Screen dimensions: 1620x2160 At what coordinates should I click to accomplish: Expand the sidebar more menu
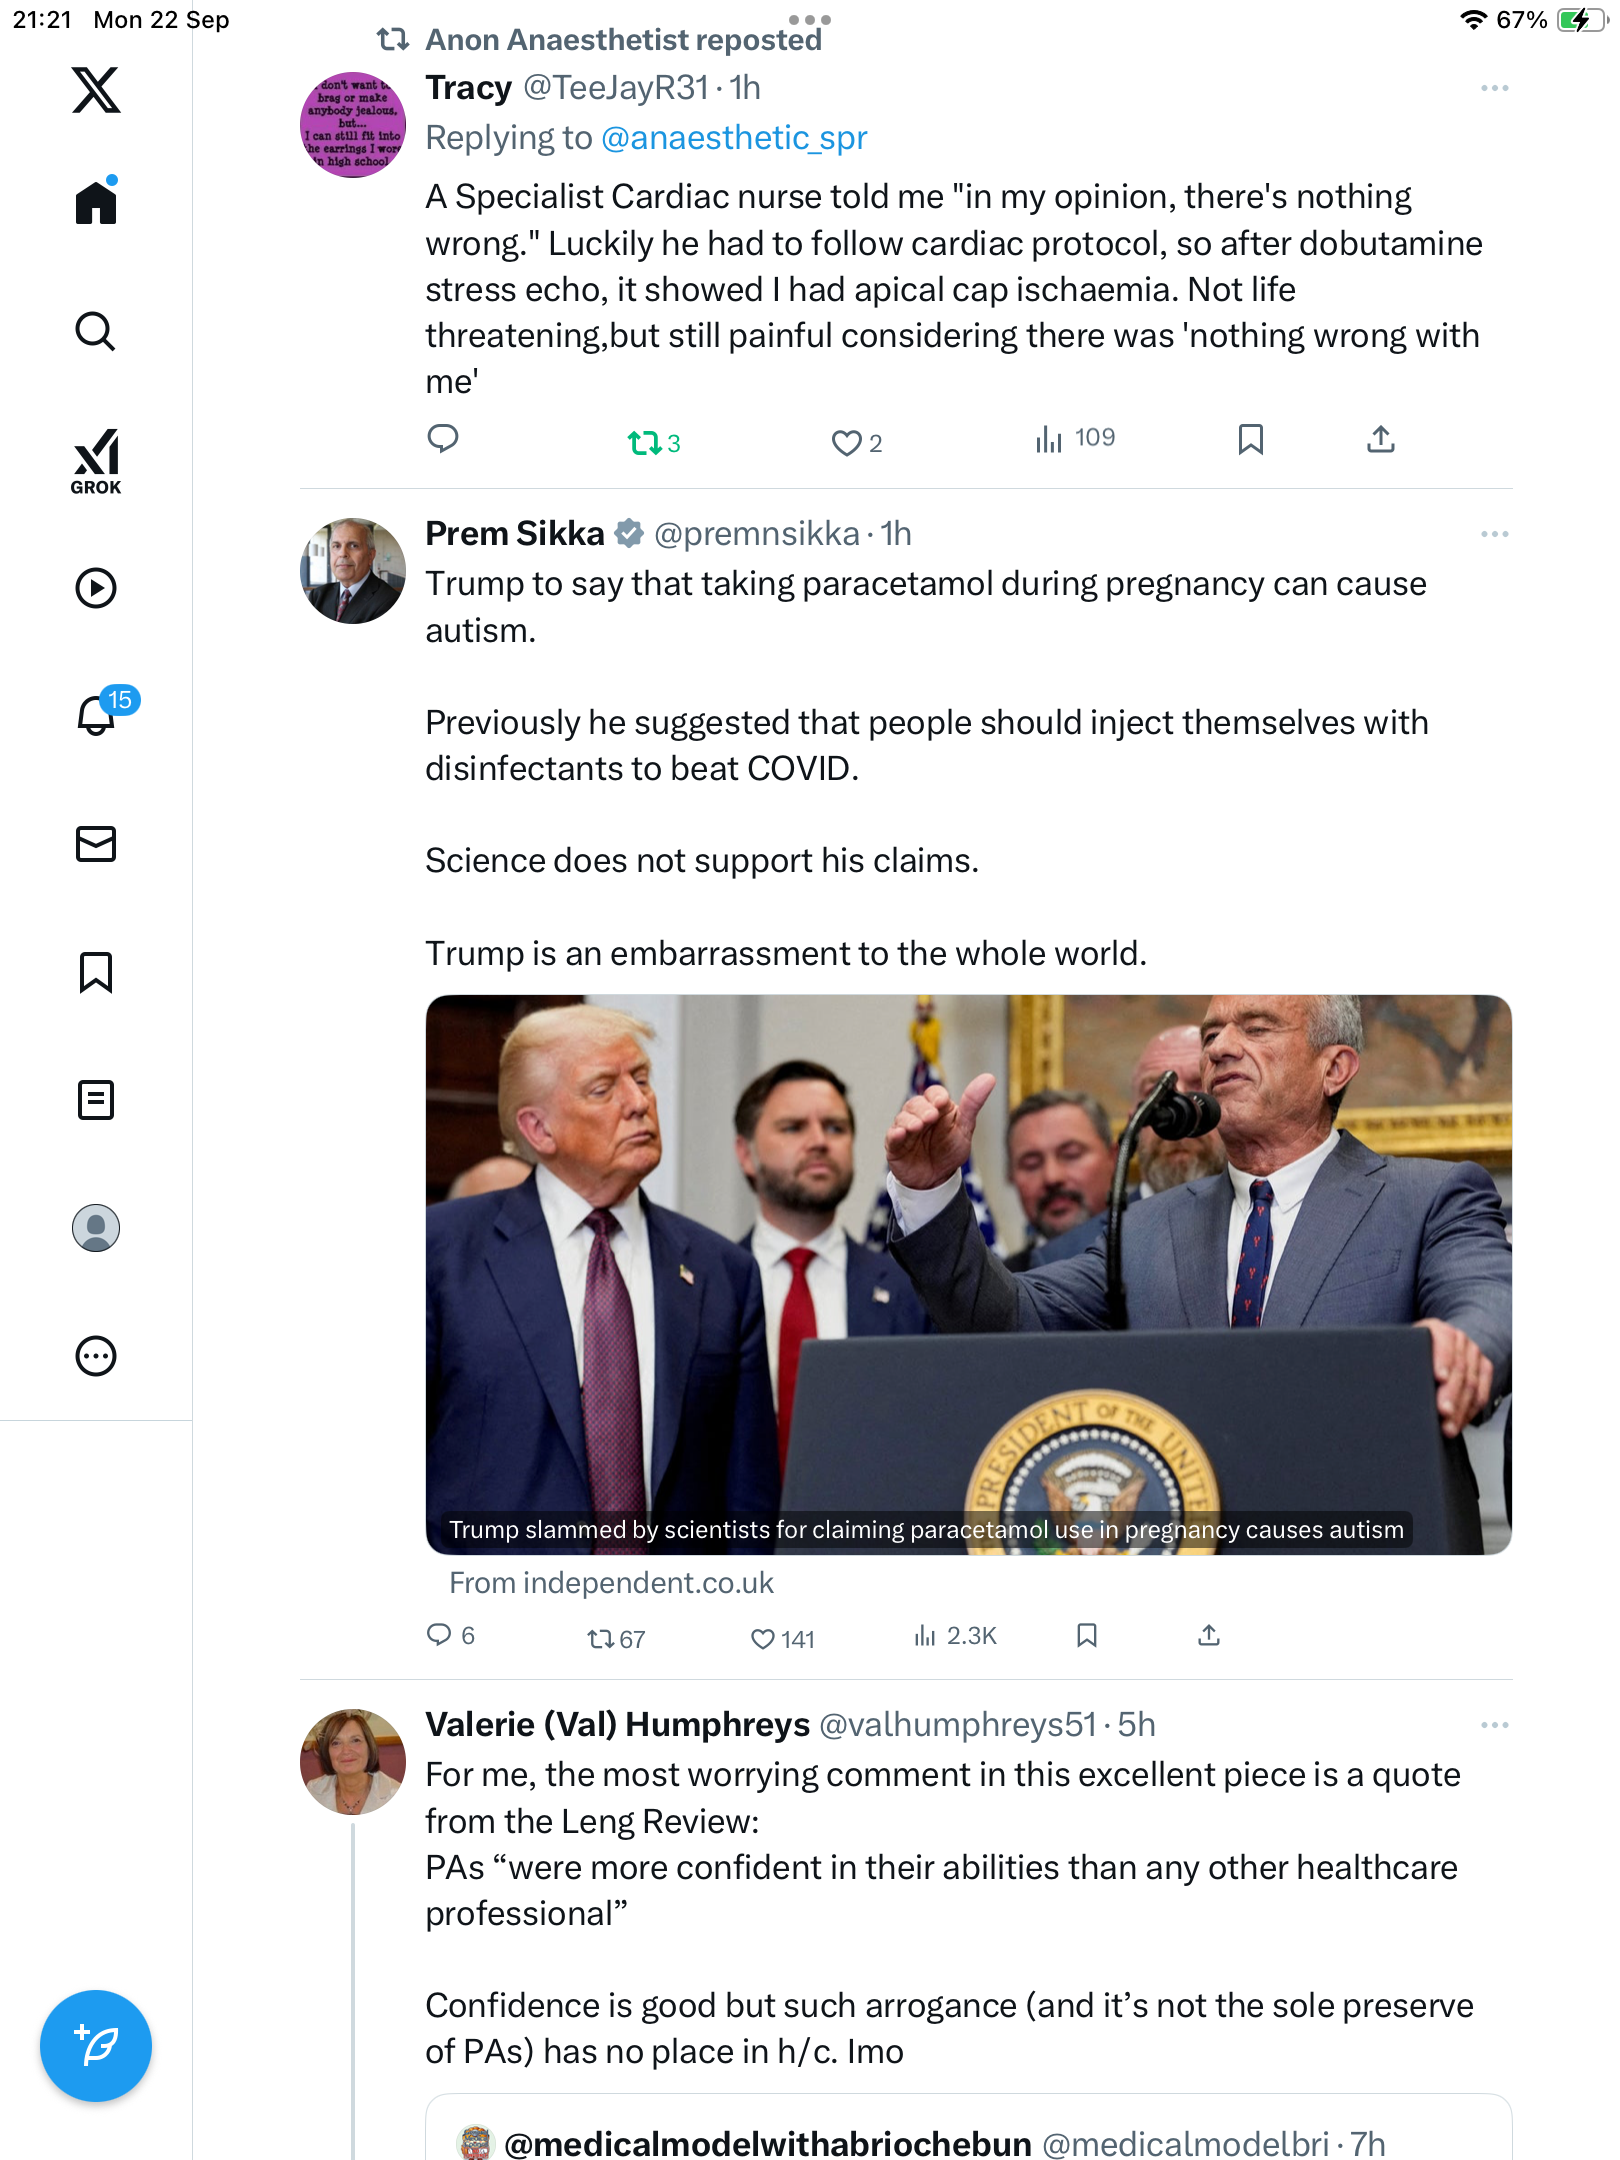[96, 1356]
